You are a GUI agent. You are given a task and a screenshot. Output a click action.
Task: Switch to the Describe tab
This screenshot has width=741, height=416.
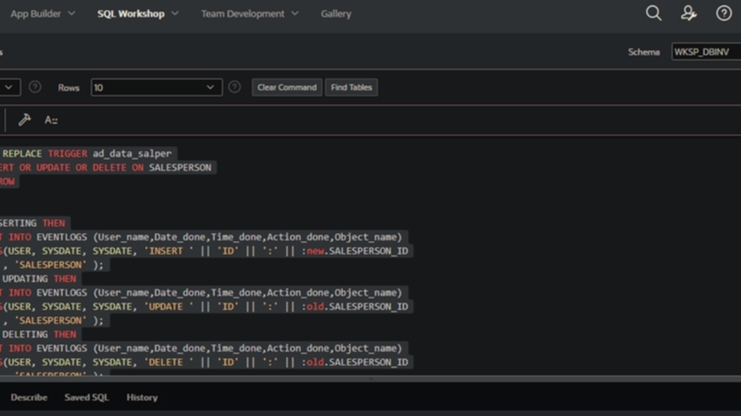(x=29, y=398)
